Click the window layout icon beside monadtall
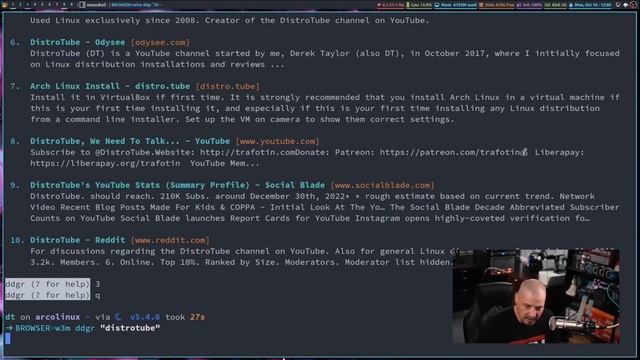 pyautogui.click(x=82, y=5)
